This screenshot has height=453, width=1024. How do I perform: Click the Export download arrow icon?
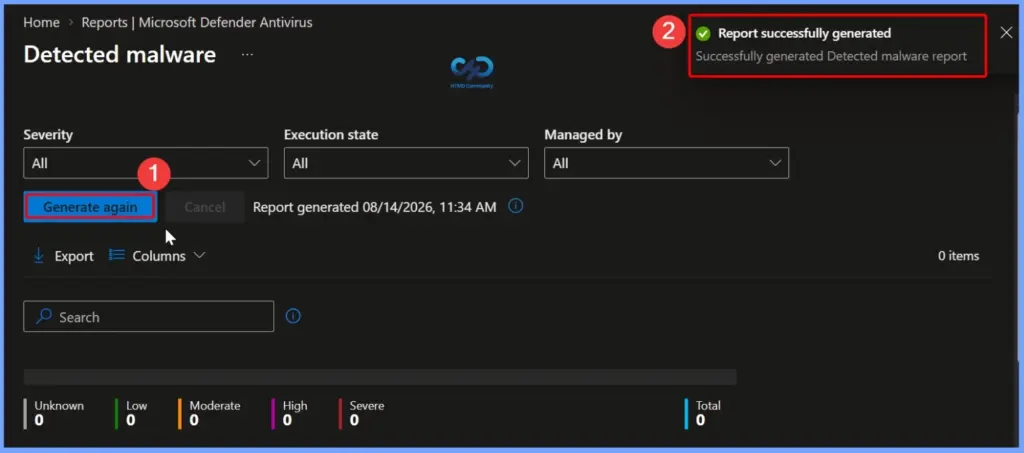click(39, 255)
